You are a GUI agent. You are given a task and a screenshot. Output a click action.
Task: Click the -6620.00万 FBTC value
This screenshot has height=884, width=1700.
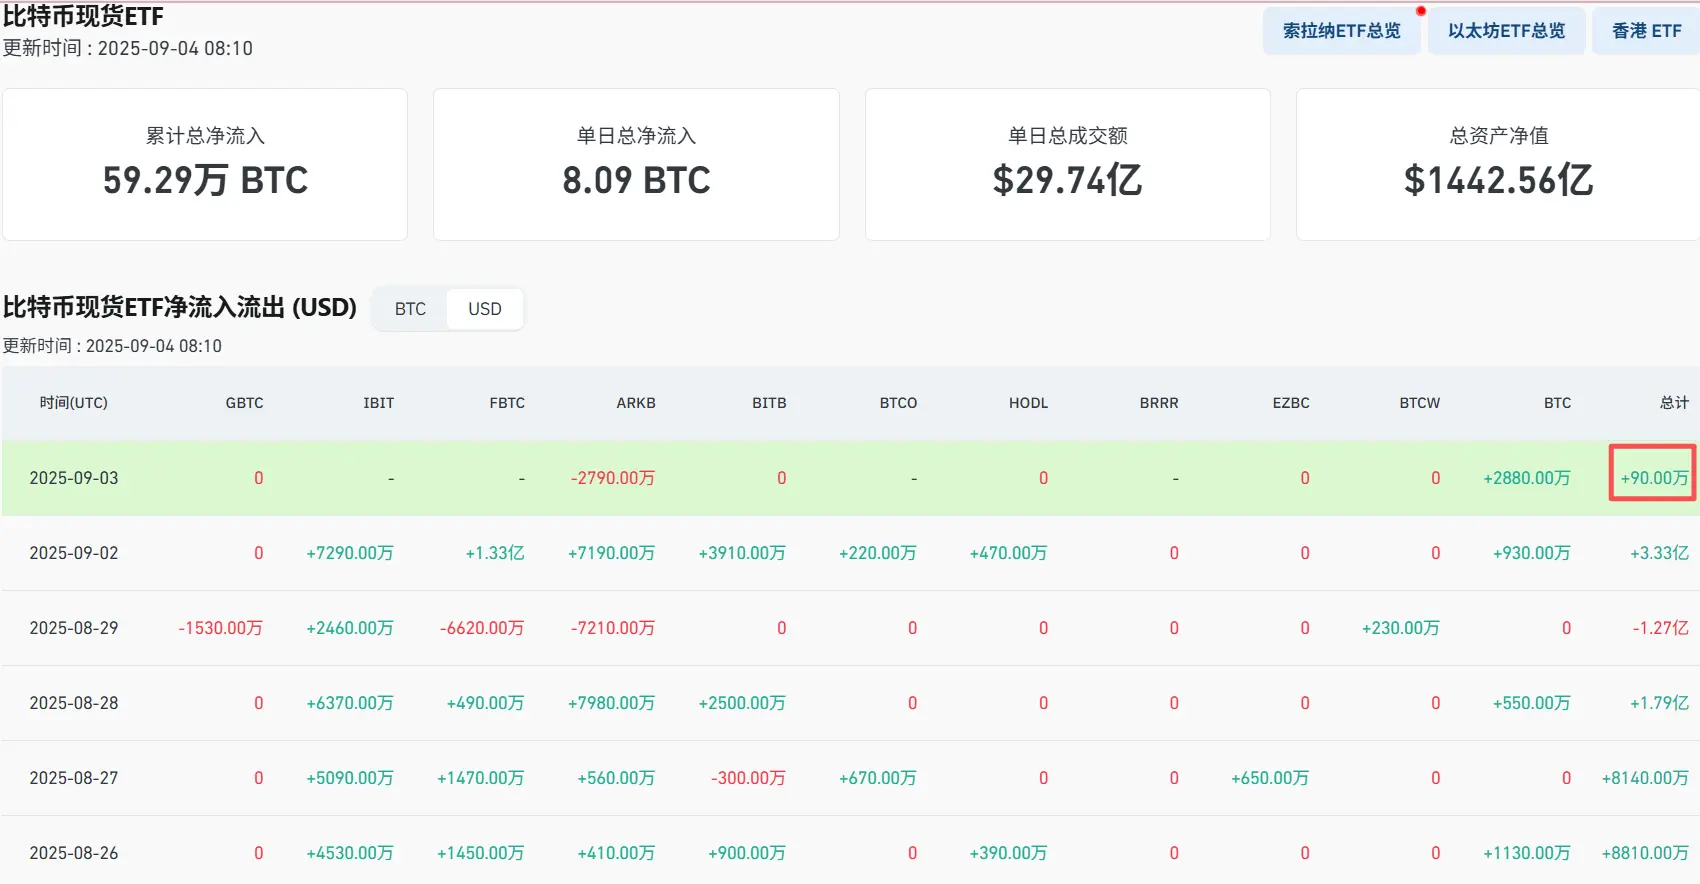click(x=482, y=628)
